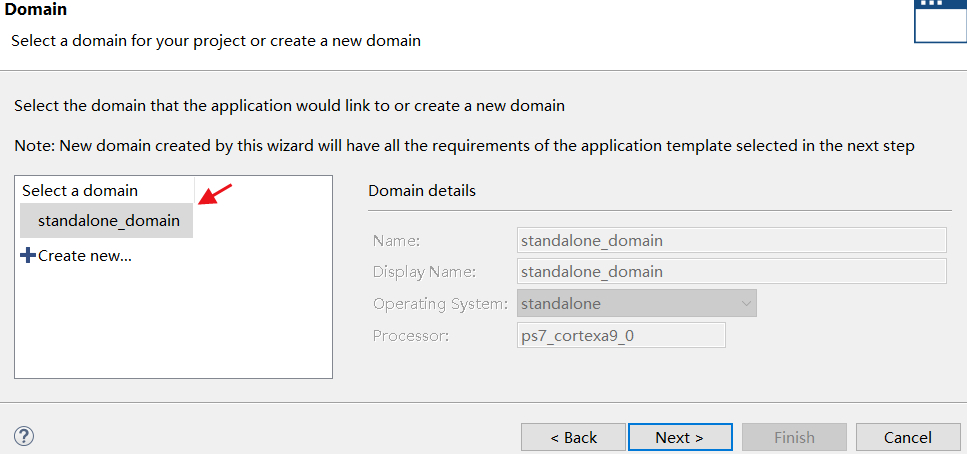Image resolution: width=967 pixels, height=454 pixels.
Task: Proceed with the "Next >" button
Action: (679, 437)
